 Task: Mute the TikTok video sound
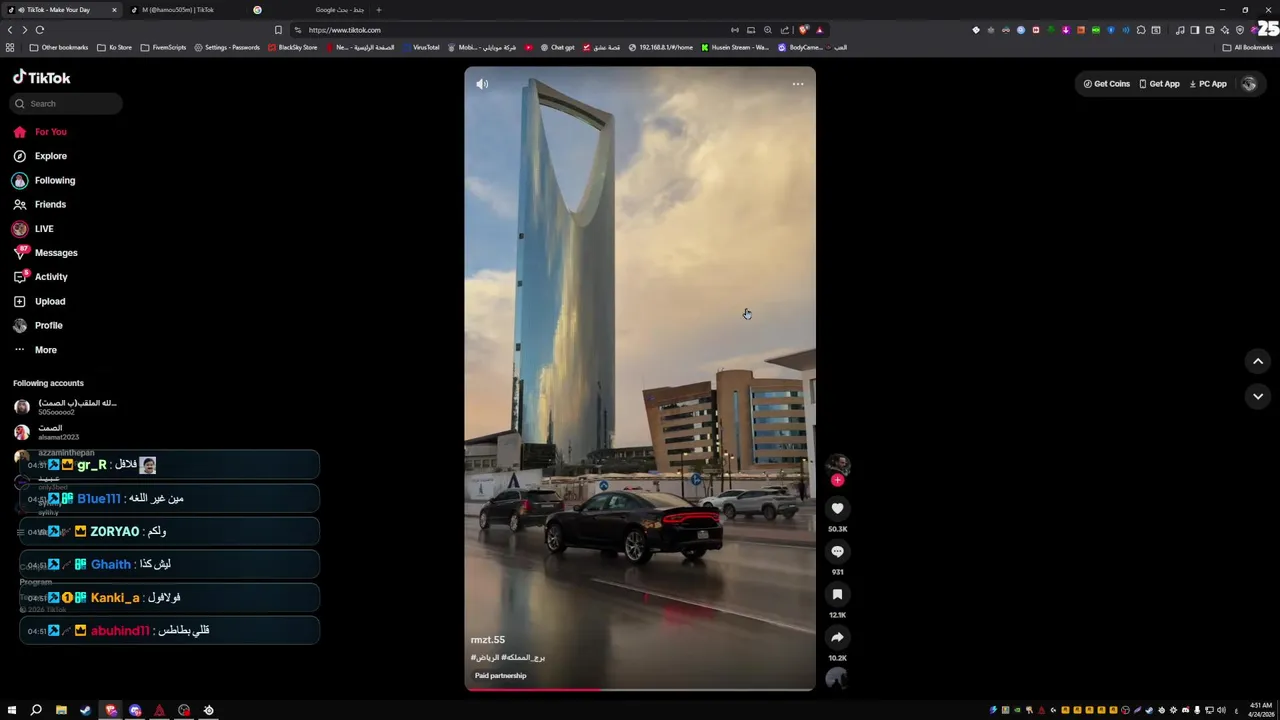pos(482,84)
